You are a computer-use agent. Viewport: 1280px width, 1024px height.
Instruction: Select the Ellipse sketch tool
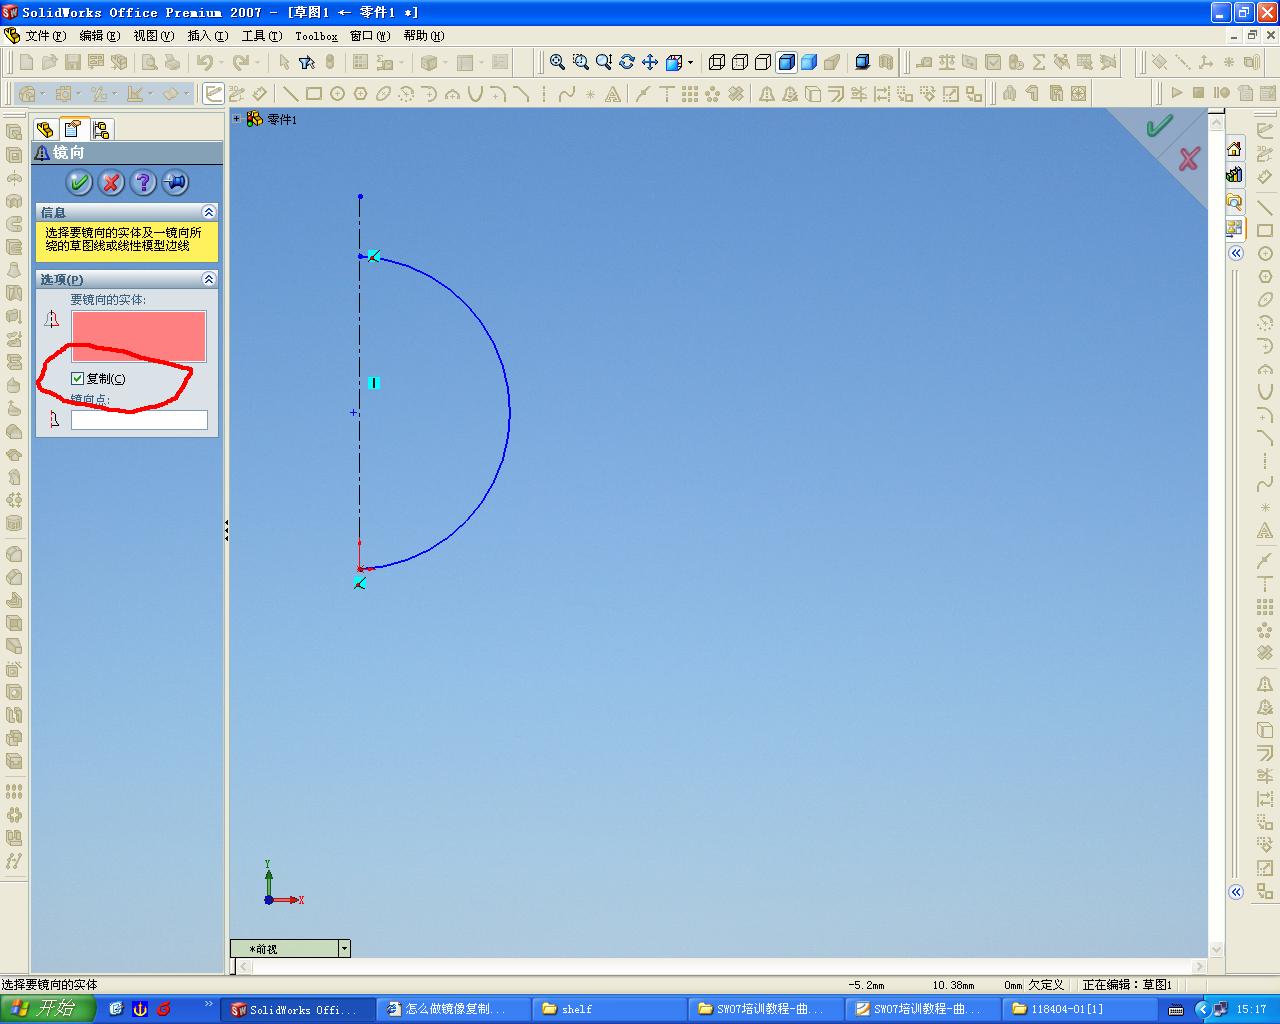click(383, 94)
